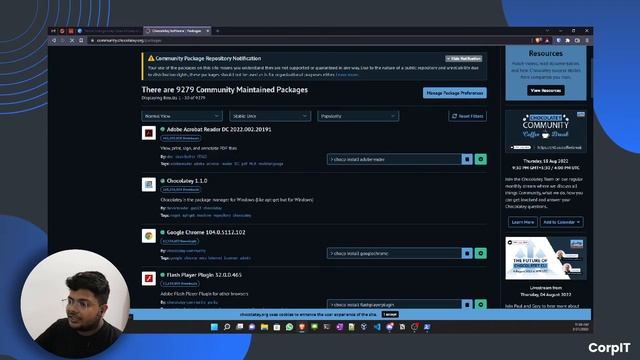Click the View Resources button
Screen dimensions: 640x360
pos(546,90)
